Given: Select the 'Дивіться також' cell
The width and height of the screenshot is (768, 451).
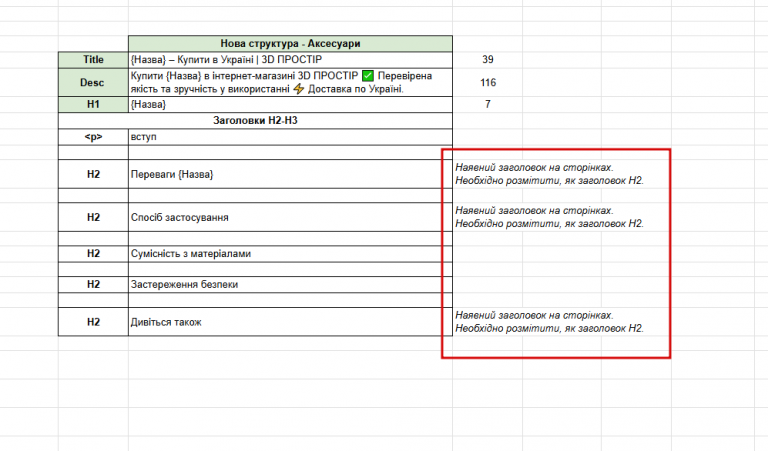Looking at the screenshot, I should click(290, 322).
